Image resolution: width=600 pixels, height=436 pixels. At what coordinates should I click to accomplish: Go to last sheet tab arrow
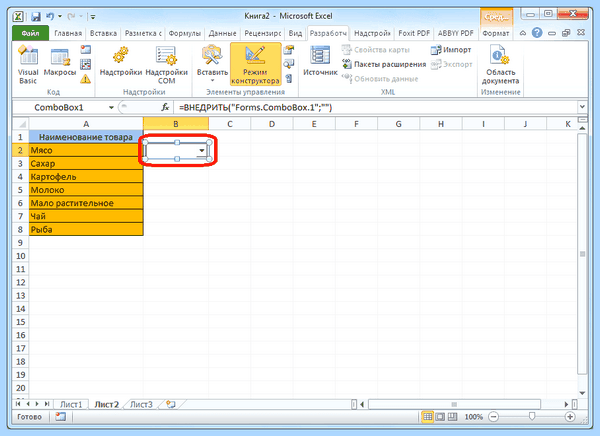tap(47, 404)
